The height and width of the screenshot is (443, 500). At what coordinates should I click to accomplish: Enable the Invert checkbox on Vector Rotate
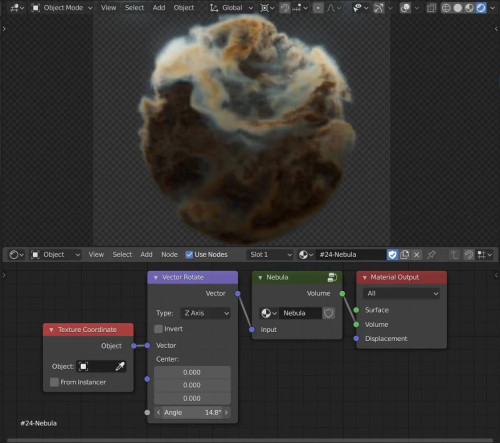158,329
